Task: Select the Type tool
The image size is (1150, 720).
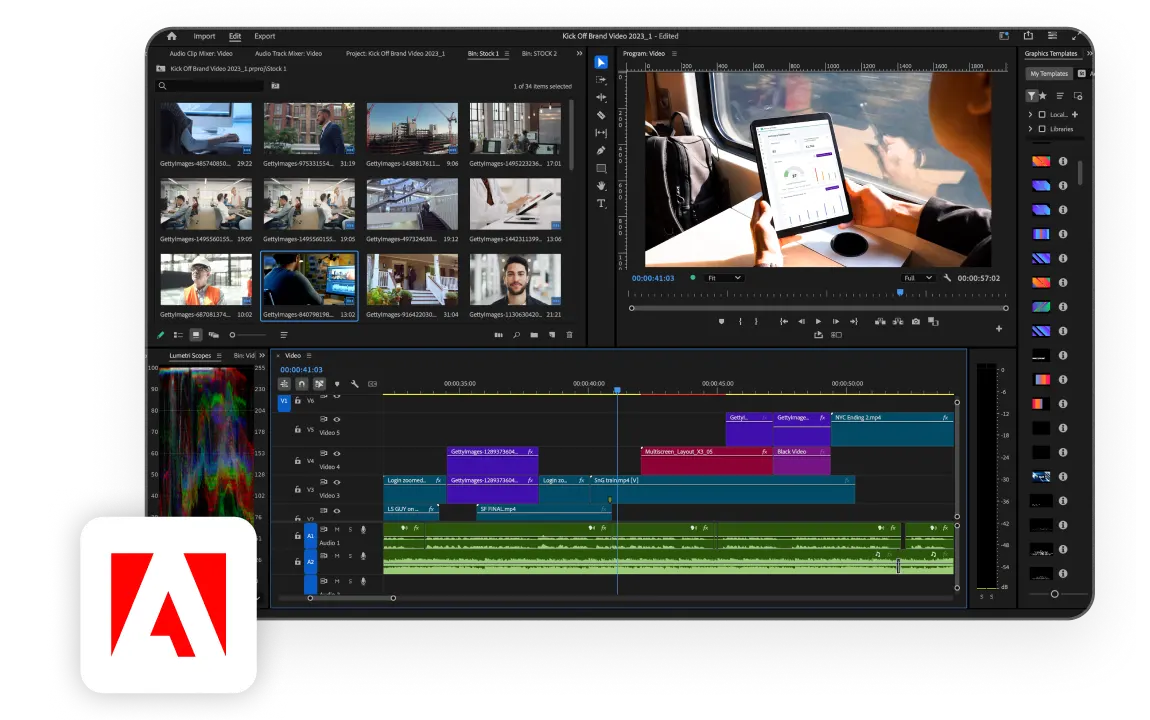Action: click(x=601, y=203)
